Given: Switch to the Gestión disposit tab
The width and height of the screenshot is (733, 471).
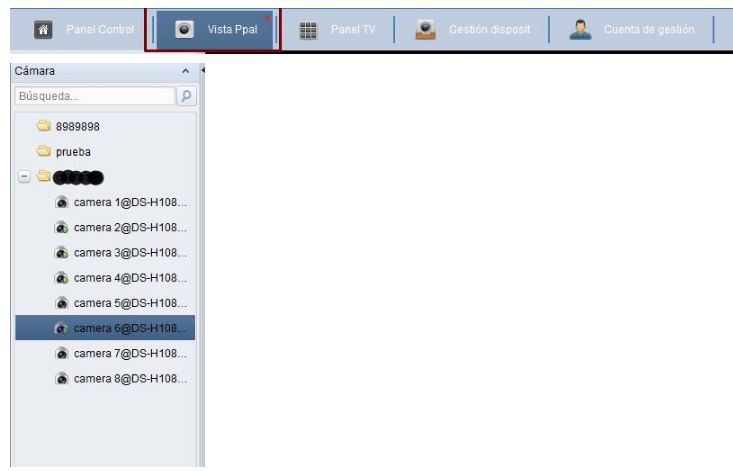Looking at the screenshot, I should tap(488, 29).
